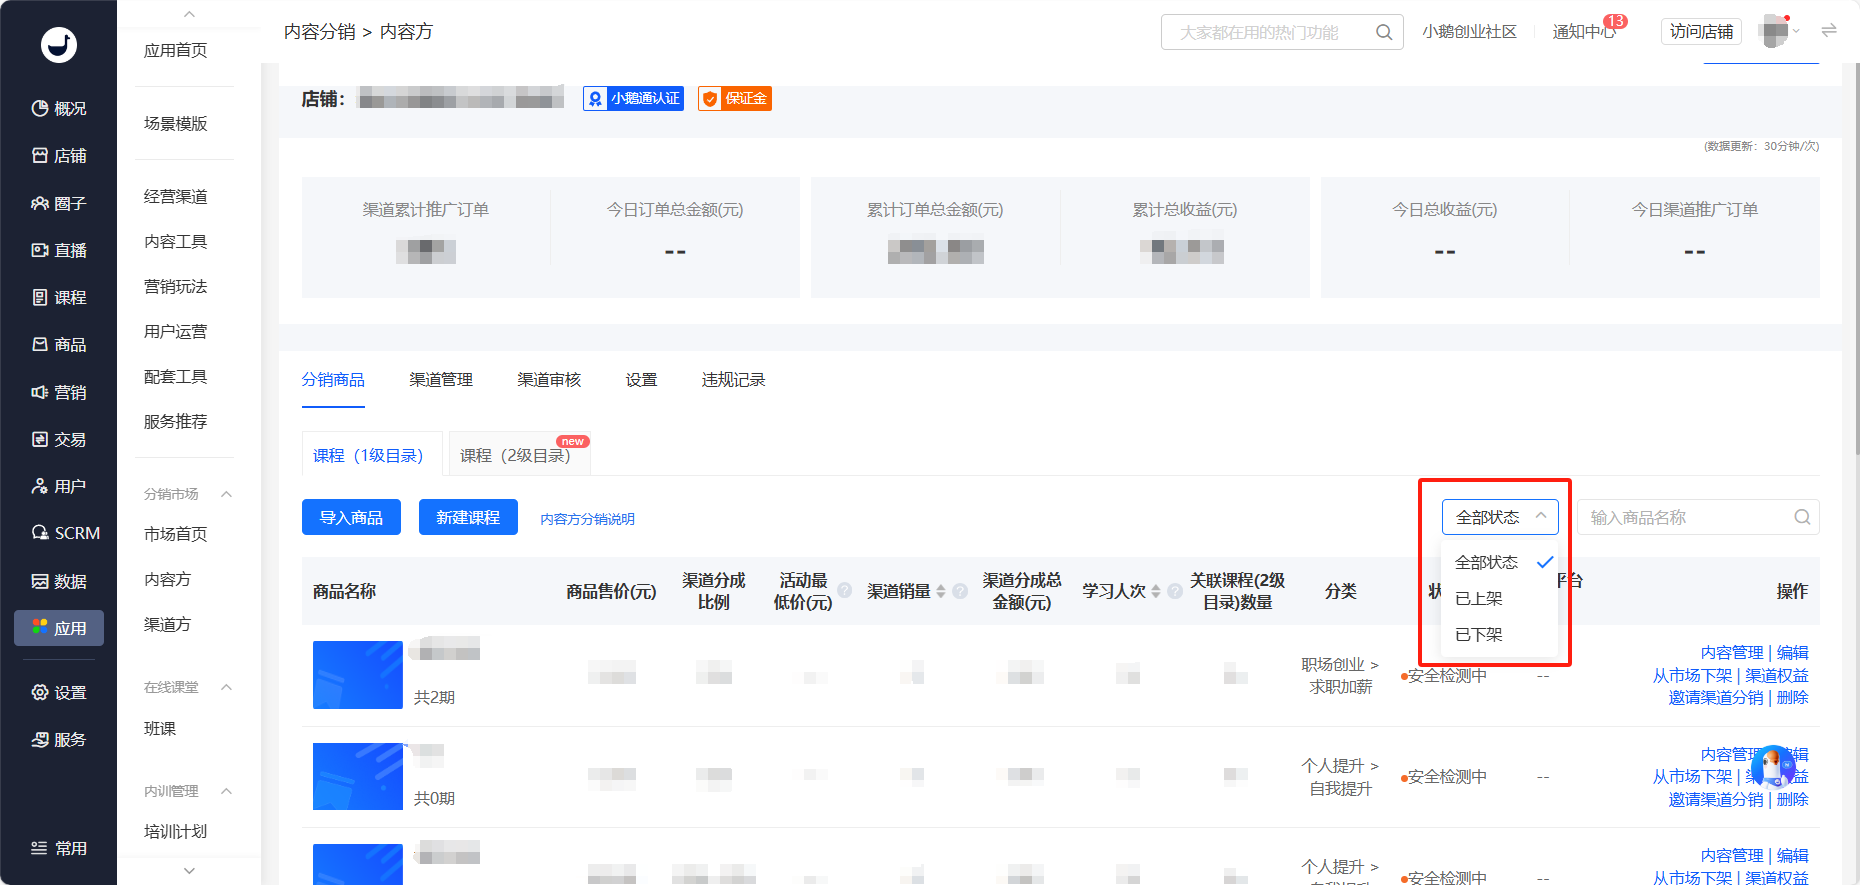Click the 访问店铺 button
This screenshot has height=885, width=1860.
pos(1701,32)
